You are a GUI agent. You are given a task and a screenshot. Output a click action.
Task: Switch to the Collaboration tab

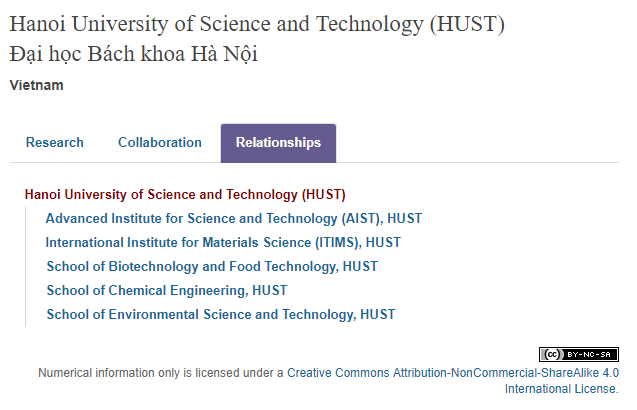coord(160,143)
